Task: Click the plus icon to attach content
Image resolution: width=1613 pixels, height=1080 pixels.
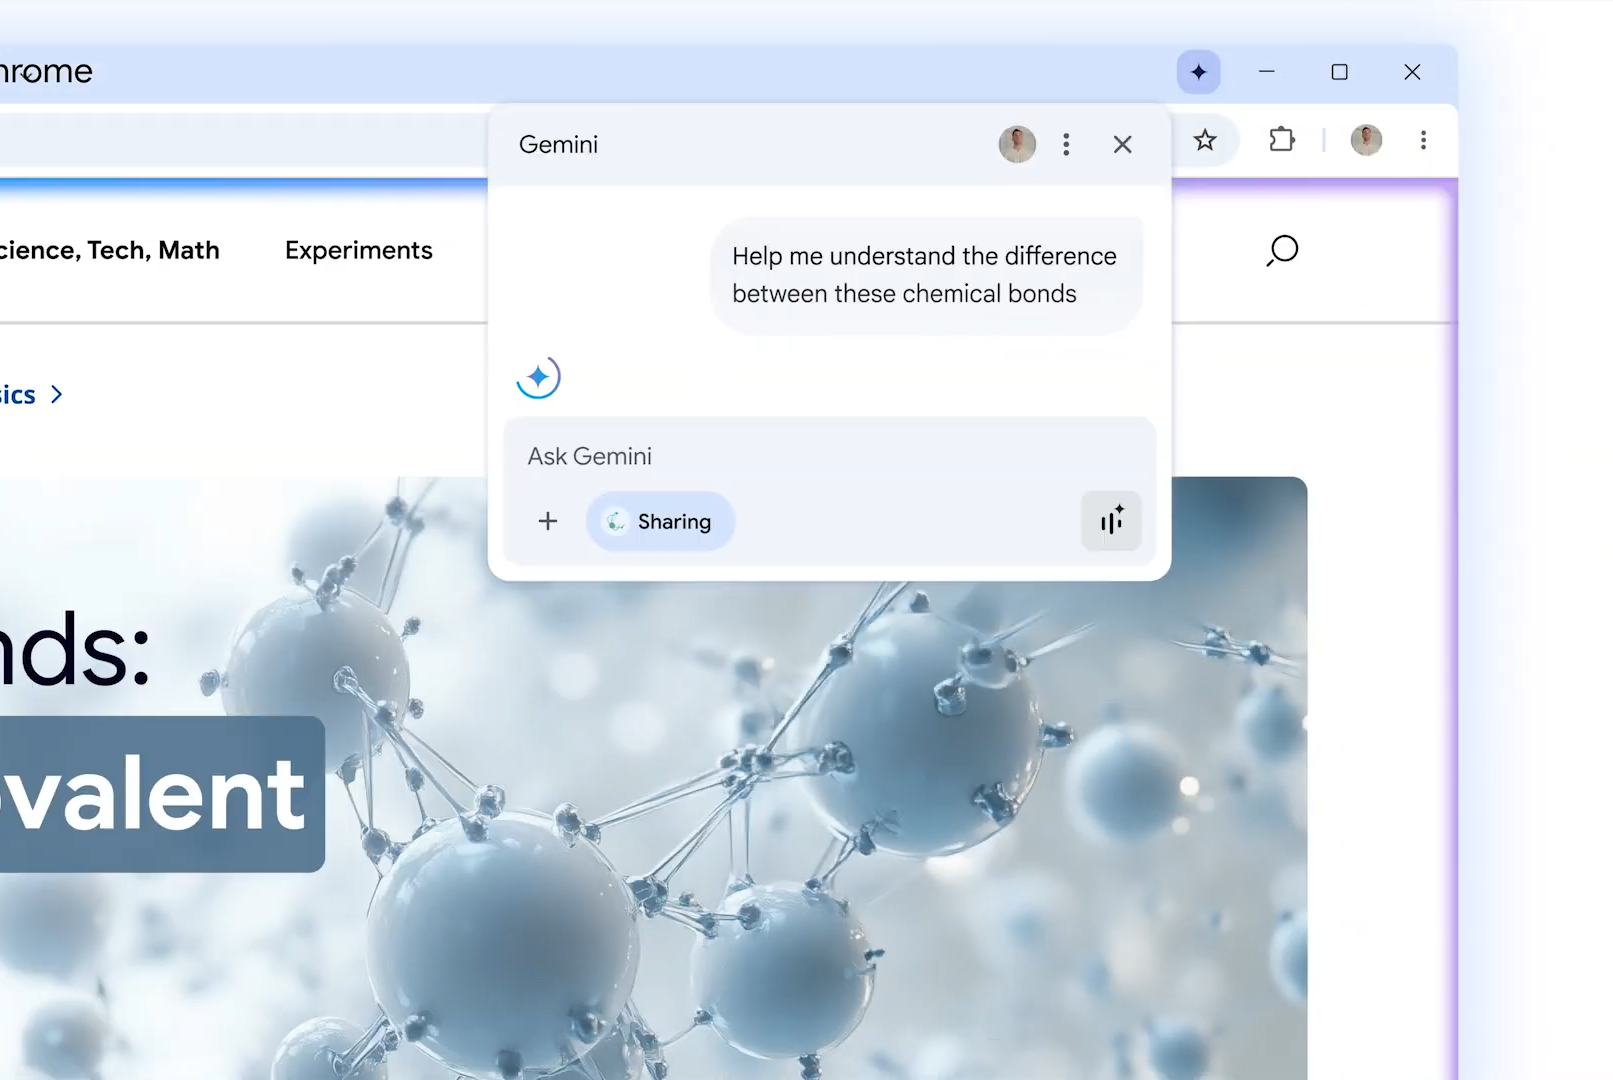Action: (548, 521)
